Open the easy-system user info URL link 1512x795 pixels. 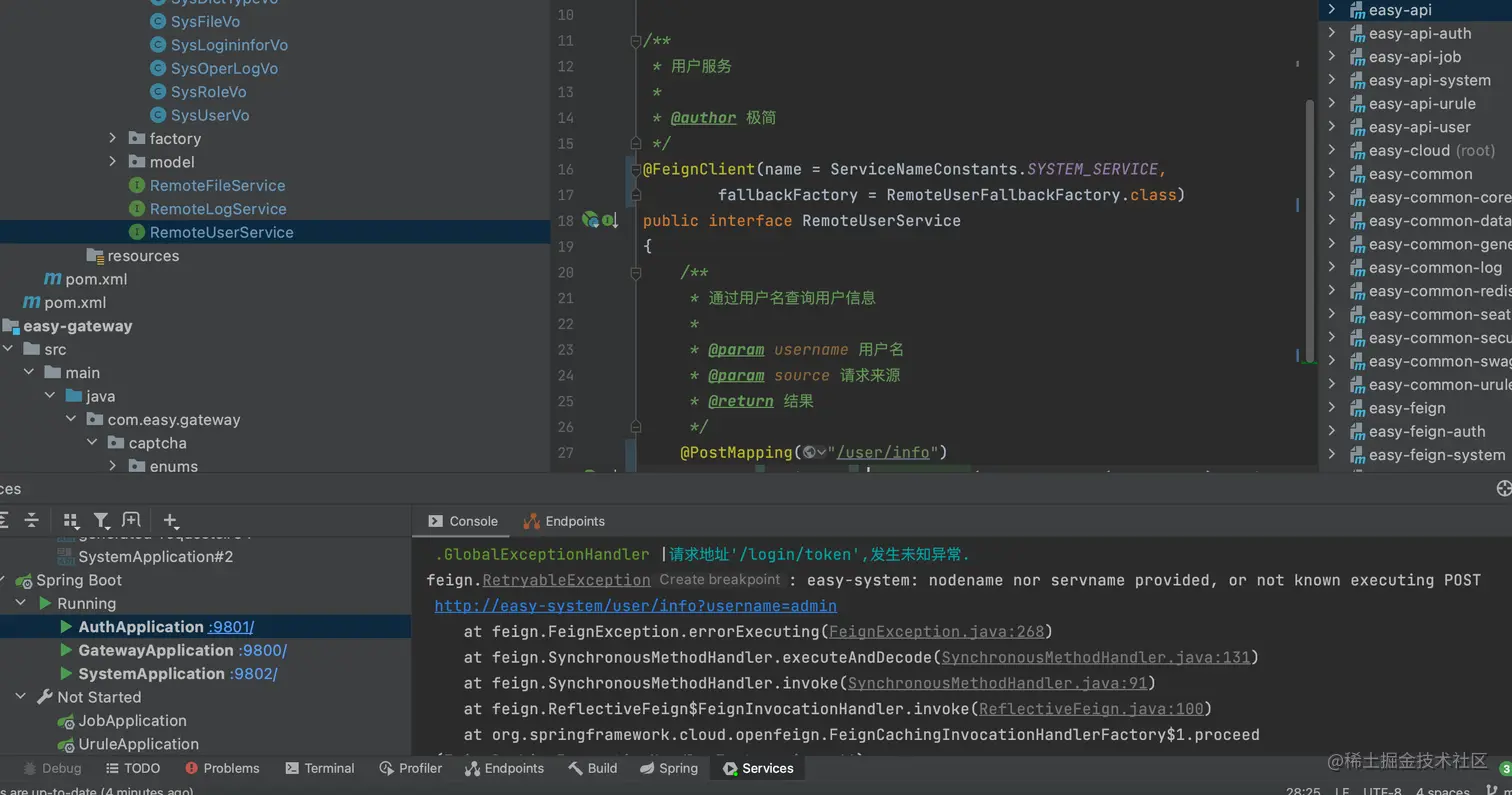(x=635, y=606)
